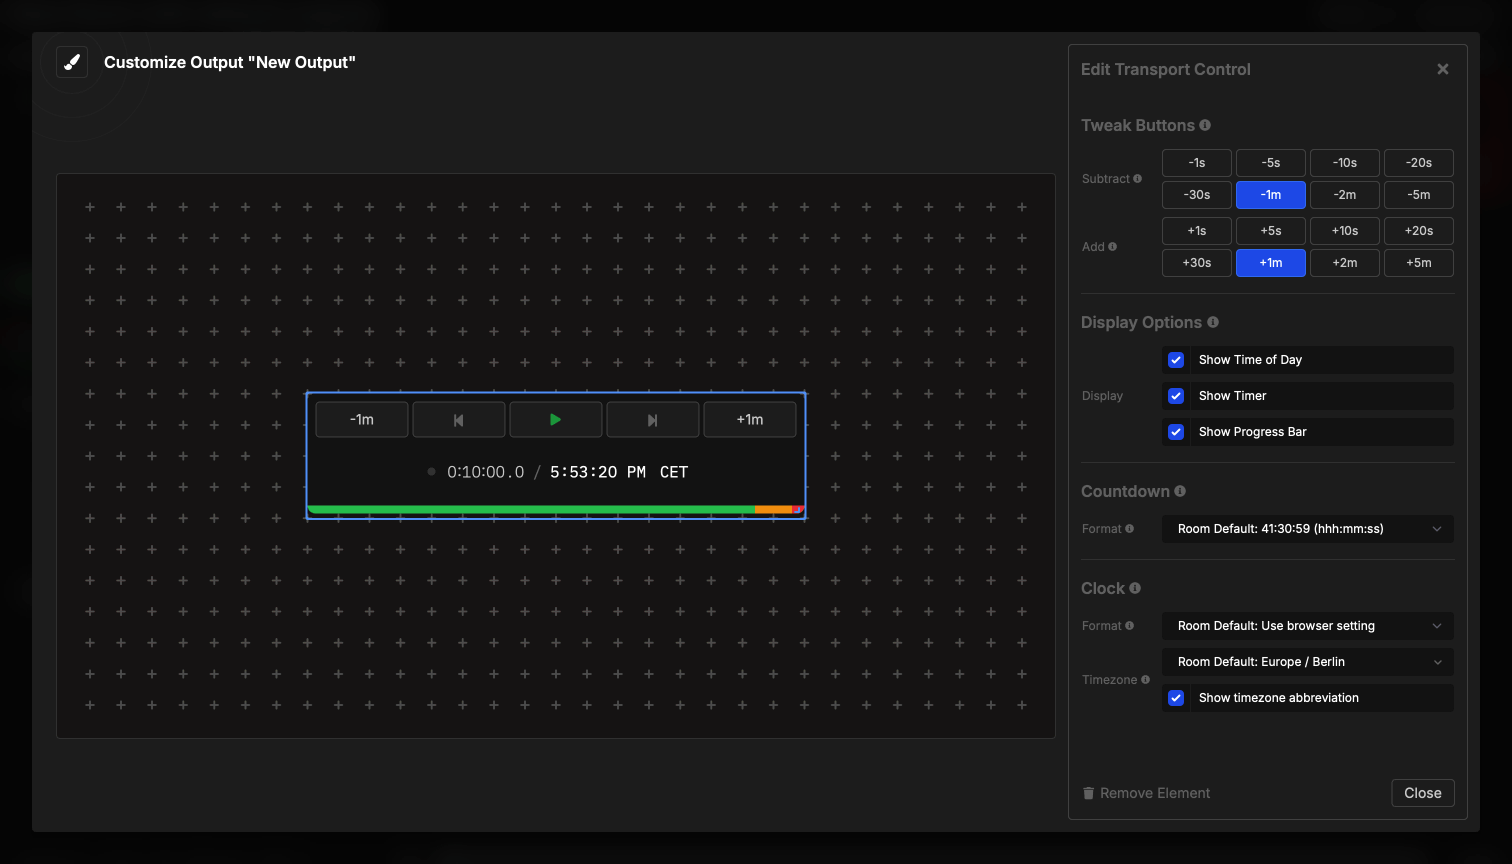Open the Clock Format dropdown
The width and height of the screenshot is (1512, 864).
(x=1307, y=625)
